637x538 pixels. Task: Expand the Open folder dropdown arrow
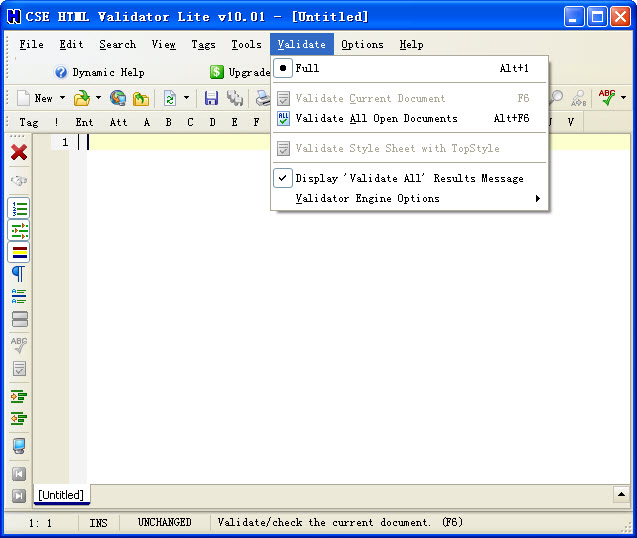tap(98, 98)
